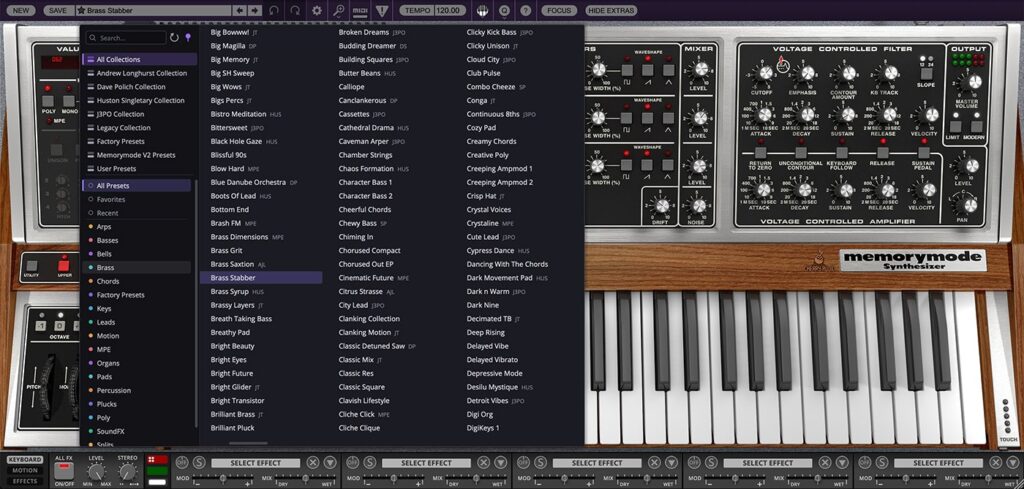Open first SELECT EFFECT selector
The image size is (1024, 489).
click(255, 463)
